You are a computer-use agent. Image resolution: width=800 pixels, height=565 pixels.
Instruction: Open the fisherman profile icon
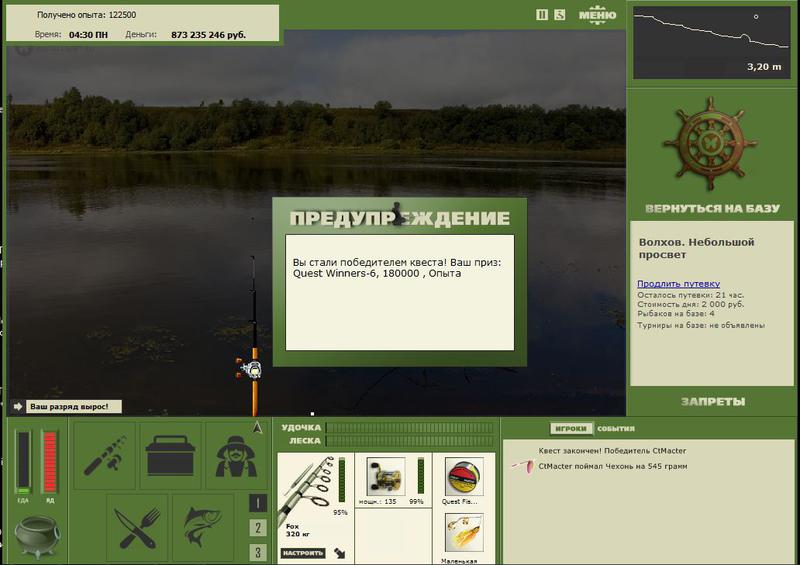pyautogui.click(x=235, y=455)
